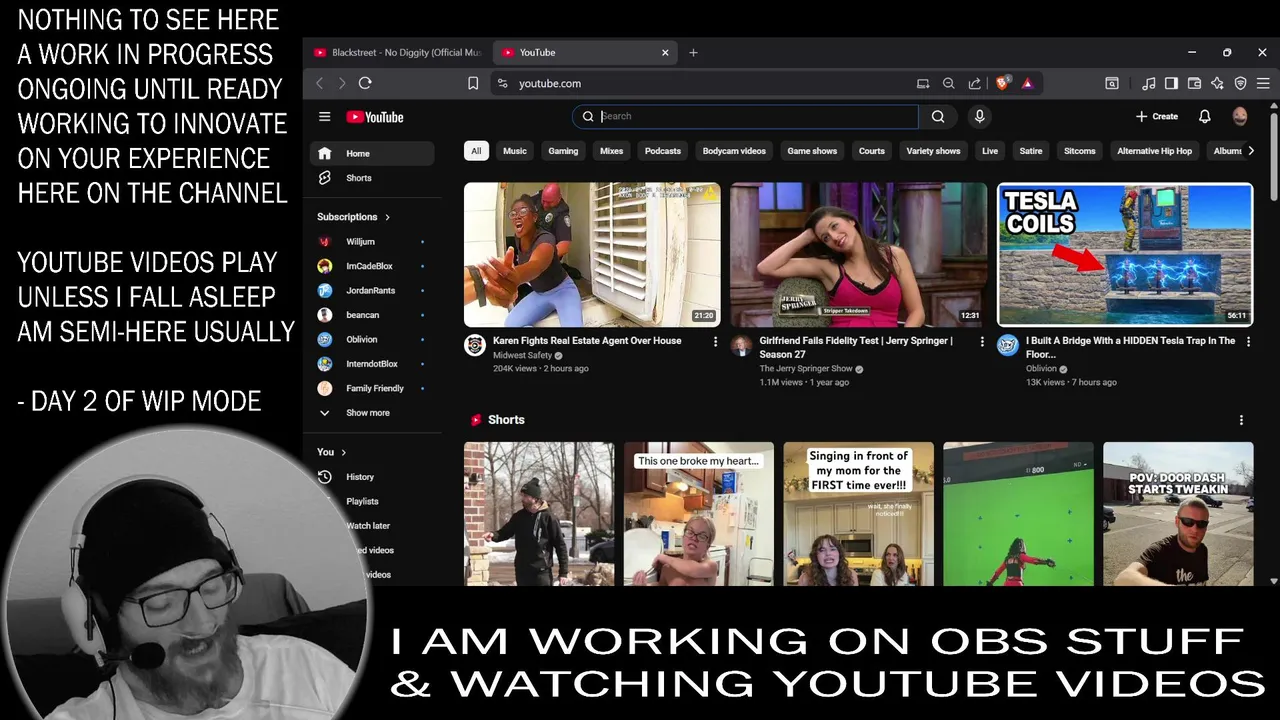Toggle the browser sidebar panel icon
This screenshot has width=1280, height=720.
coord(1171,83)
